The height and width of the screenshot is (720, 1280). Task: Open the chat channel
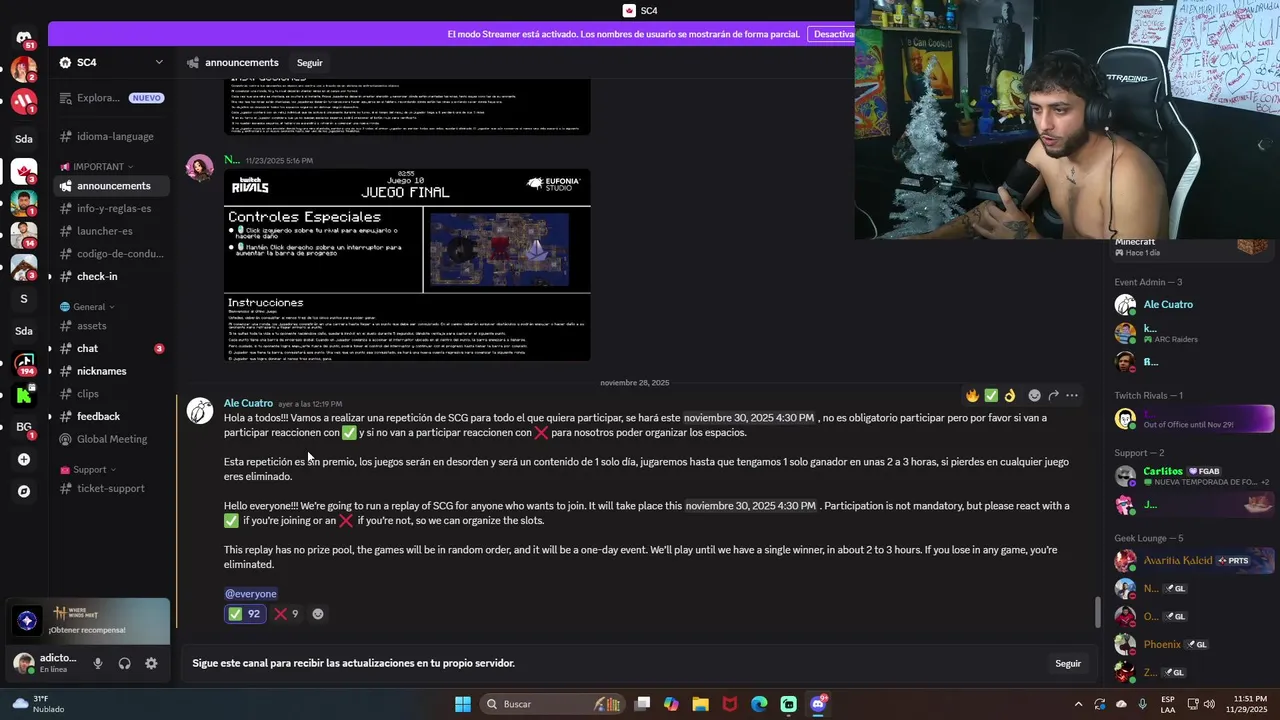pos(111,348)
